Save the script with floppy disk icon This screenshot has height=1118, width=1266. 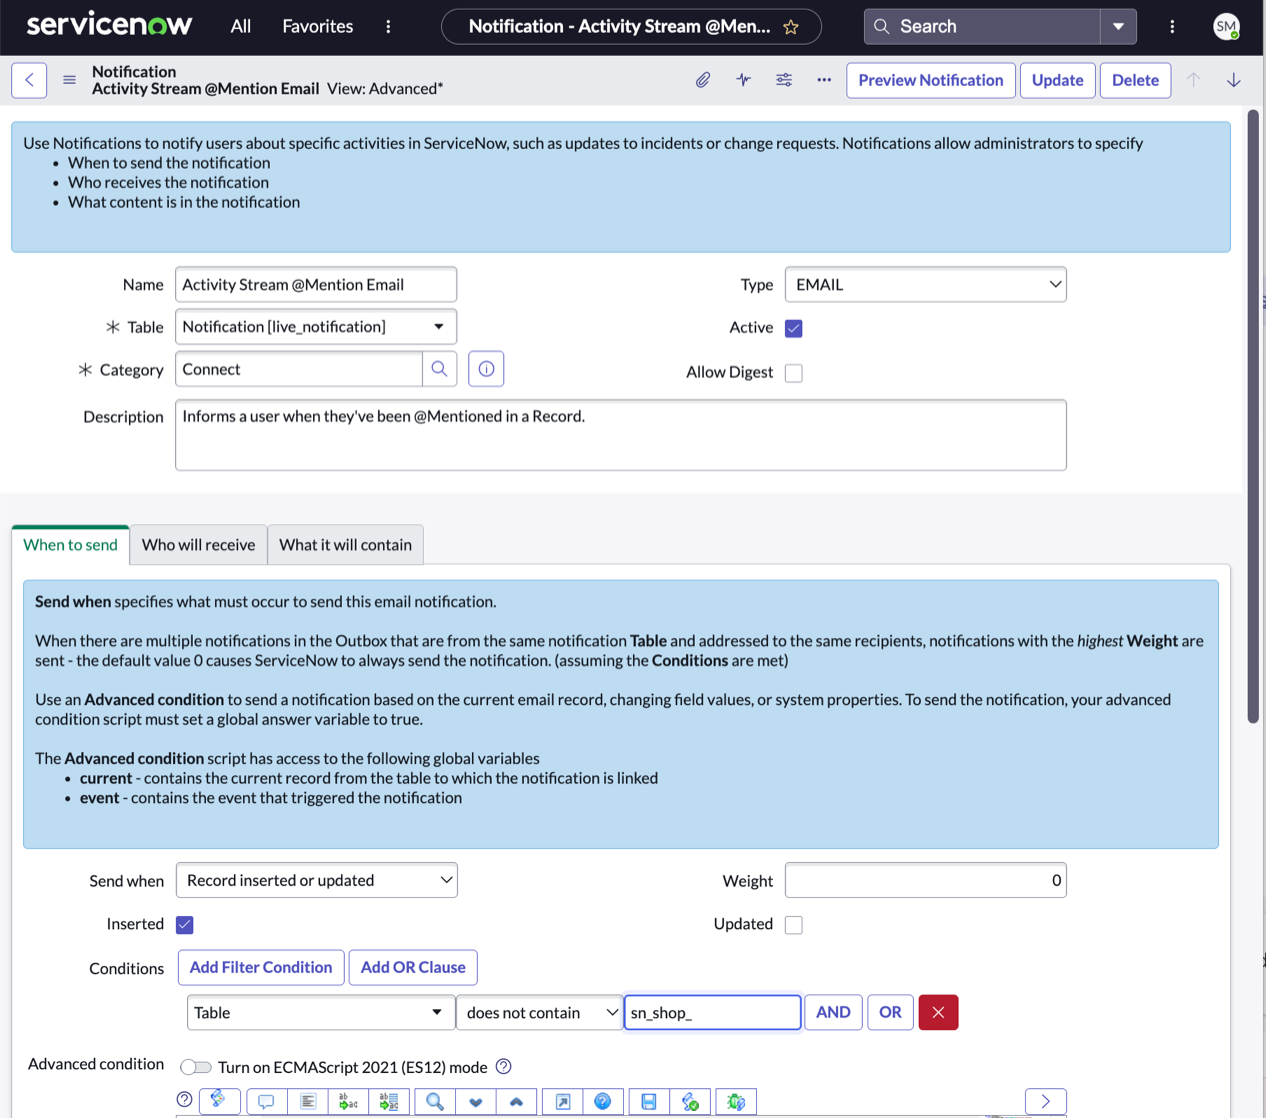tap(649, 1101)
